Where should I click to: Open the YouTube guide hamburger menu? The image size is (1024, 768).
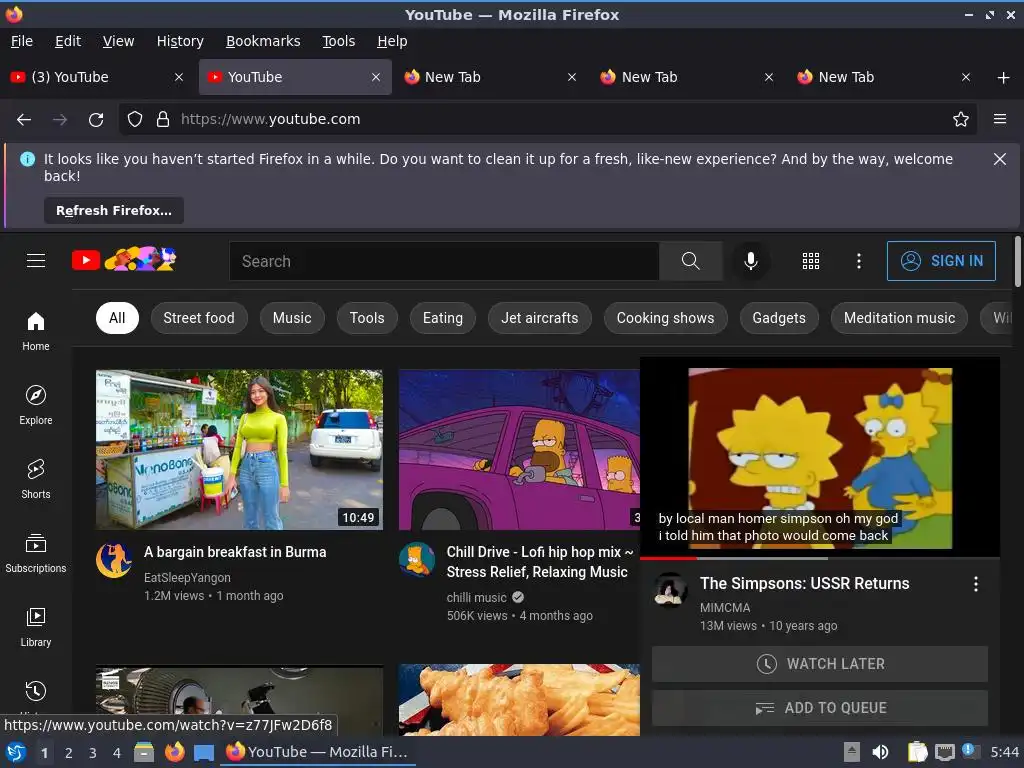(36, 261)
